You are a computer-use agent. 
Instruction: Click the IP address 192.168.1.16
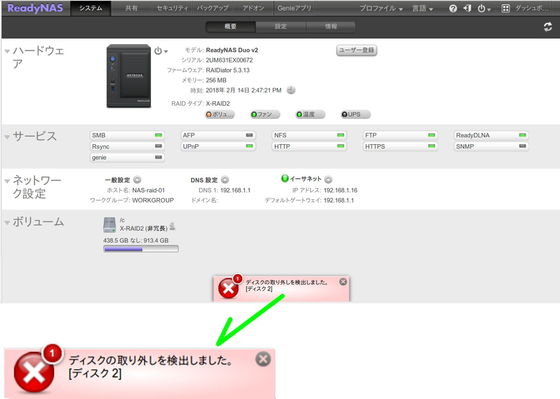click(340, 190)
